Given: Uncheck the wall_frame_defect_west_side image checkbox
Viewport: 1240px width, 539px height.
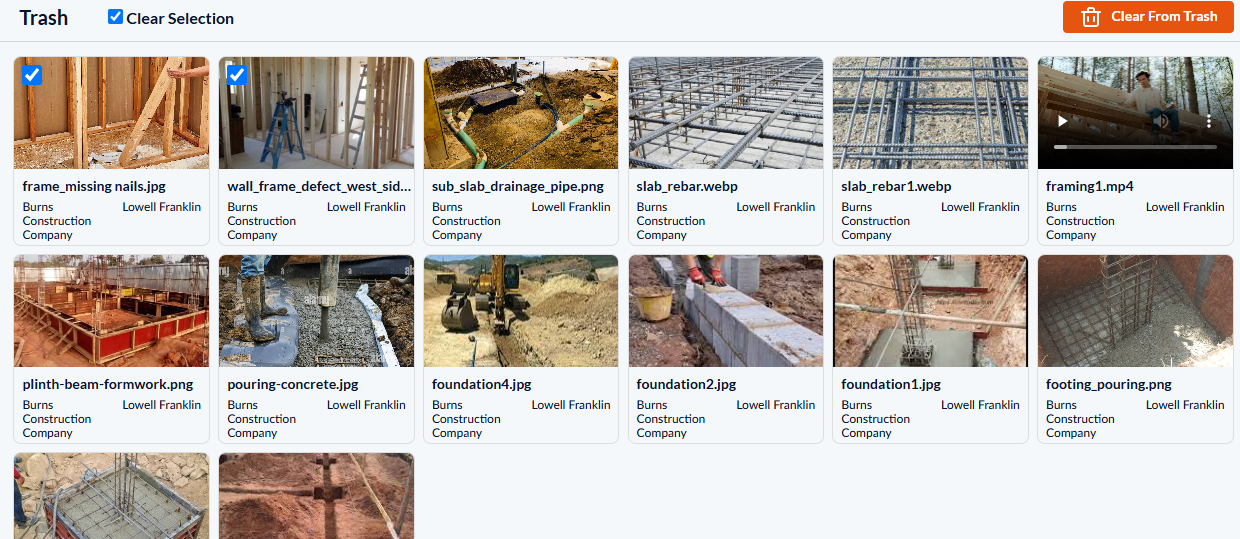Looking at the screenshot, I should (x=237, y=75).
